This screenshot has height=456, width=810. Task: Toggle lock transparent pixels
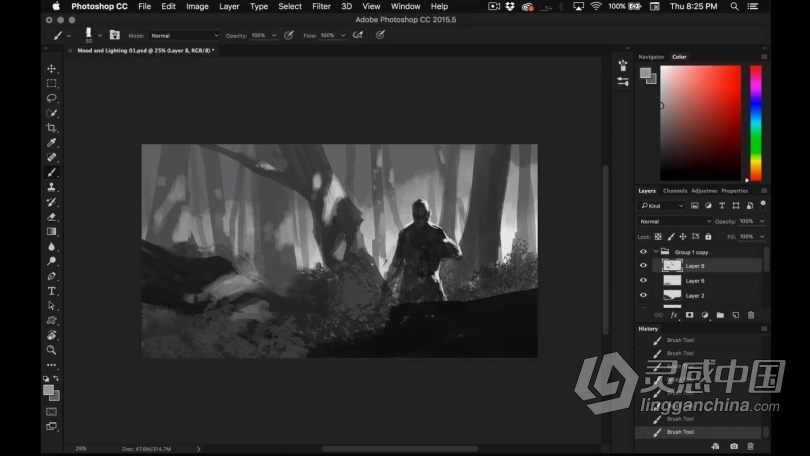[x=658, y=237]
